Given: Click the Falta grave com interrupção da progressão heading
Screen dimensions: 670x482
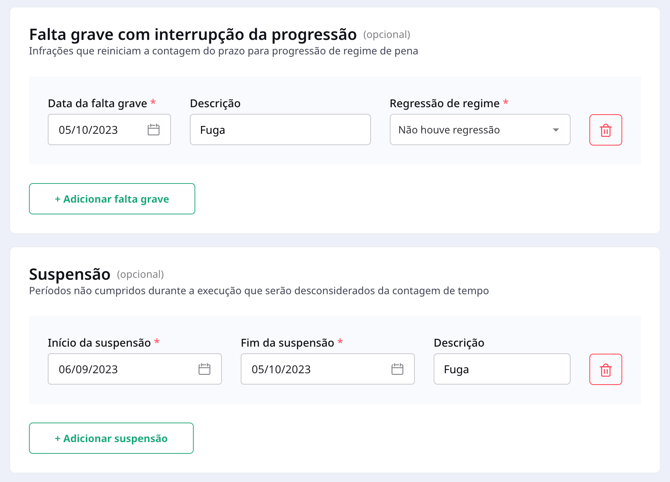Looking at the screenshot, I should coord(193,35).
